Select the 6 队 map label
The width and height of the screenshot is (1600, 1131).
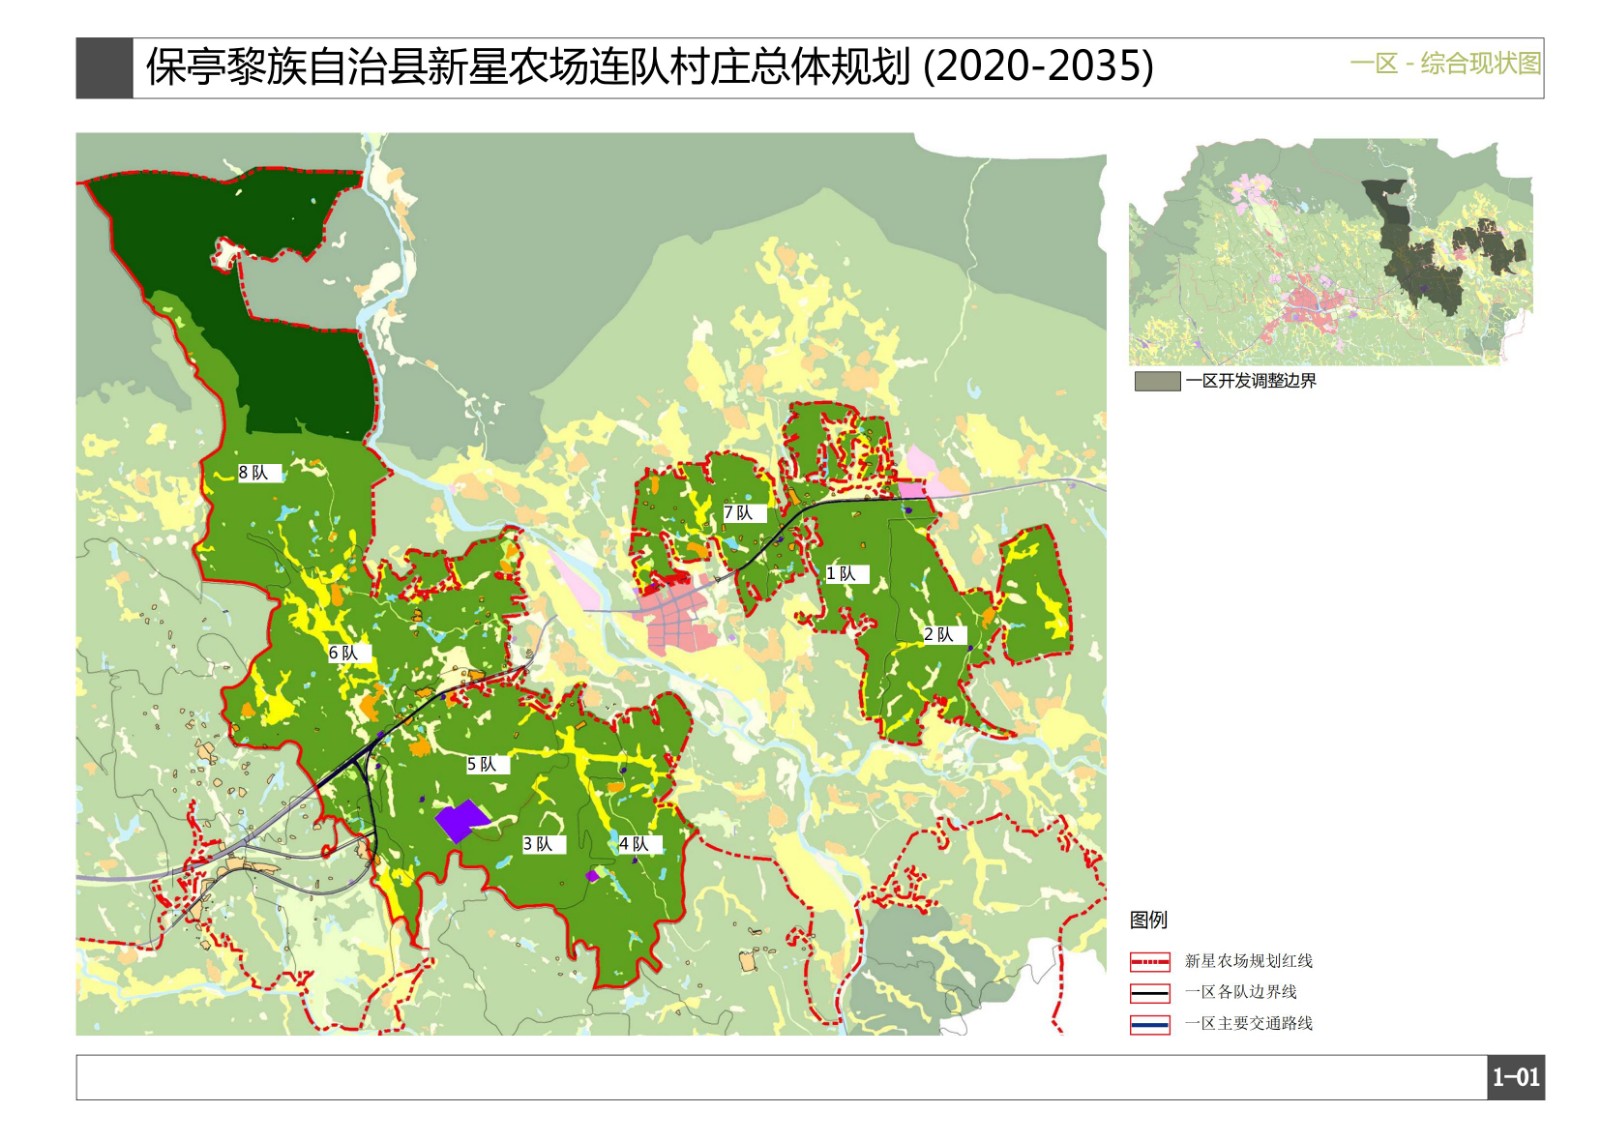pos(349,653)
